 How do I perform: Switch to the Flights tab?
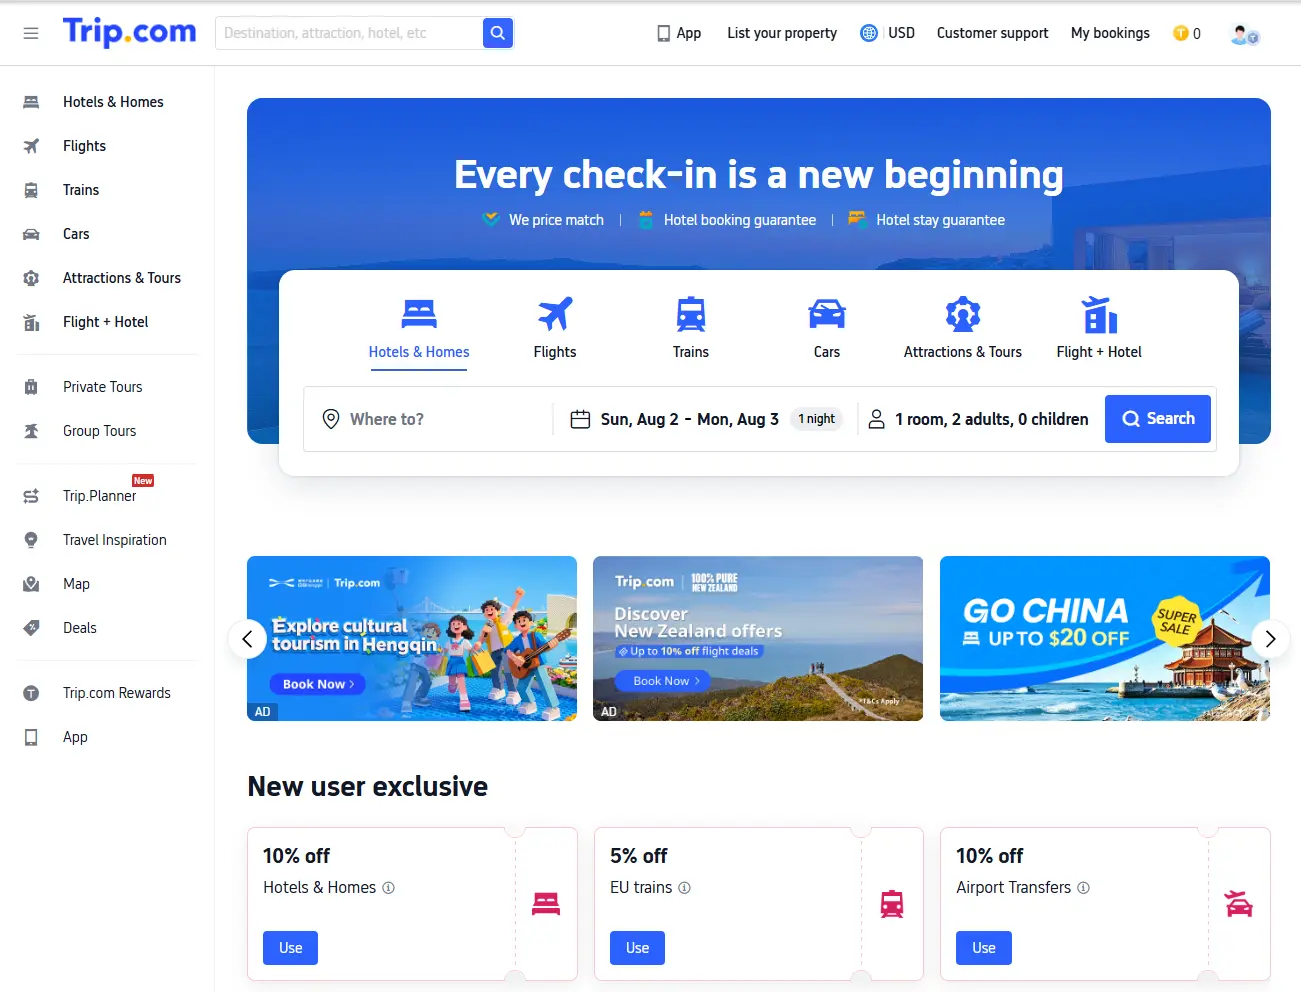(555, 330)
